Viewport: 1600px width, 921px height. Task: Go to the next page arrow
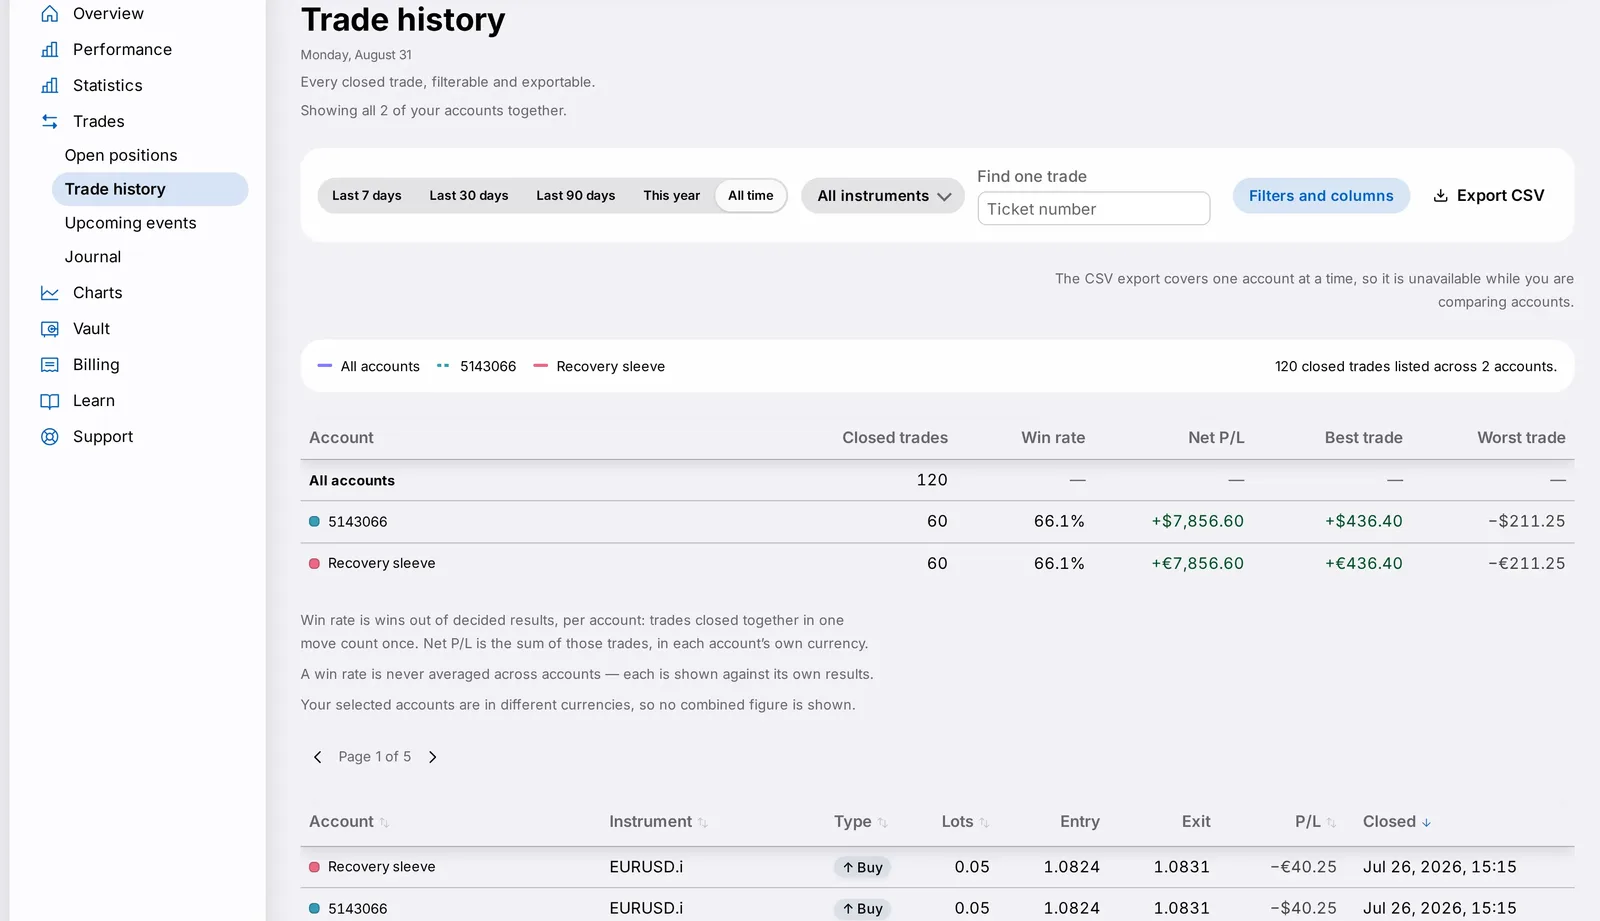point(432,757)
